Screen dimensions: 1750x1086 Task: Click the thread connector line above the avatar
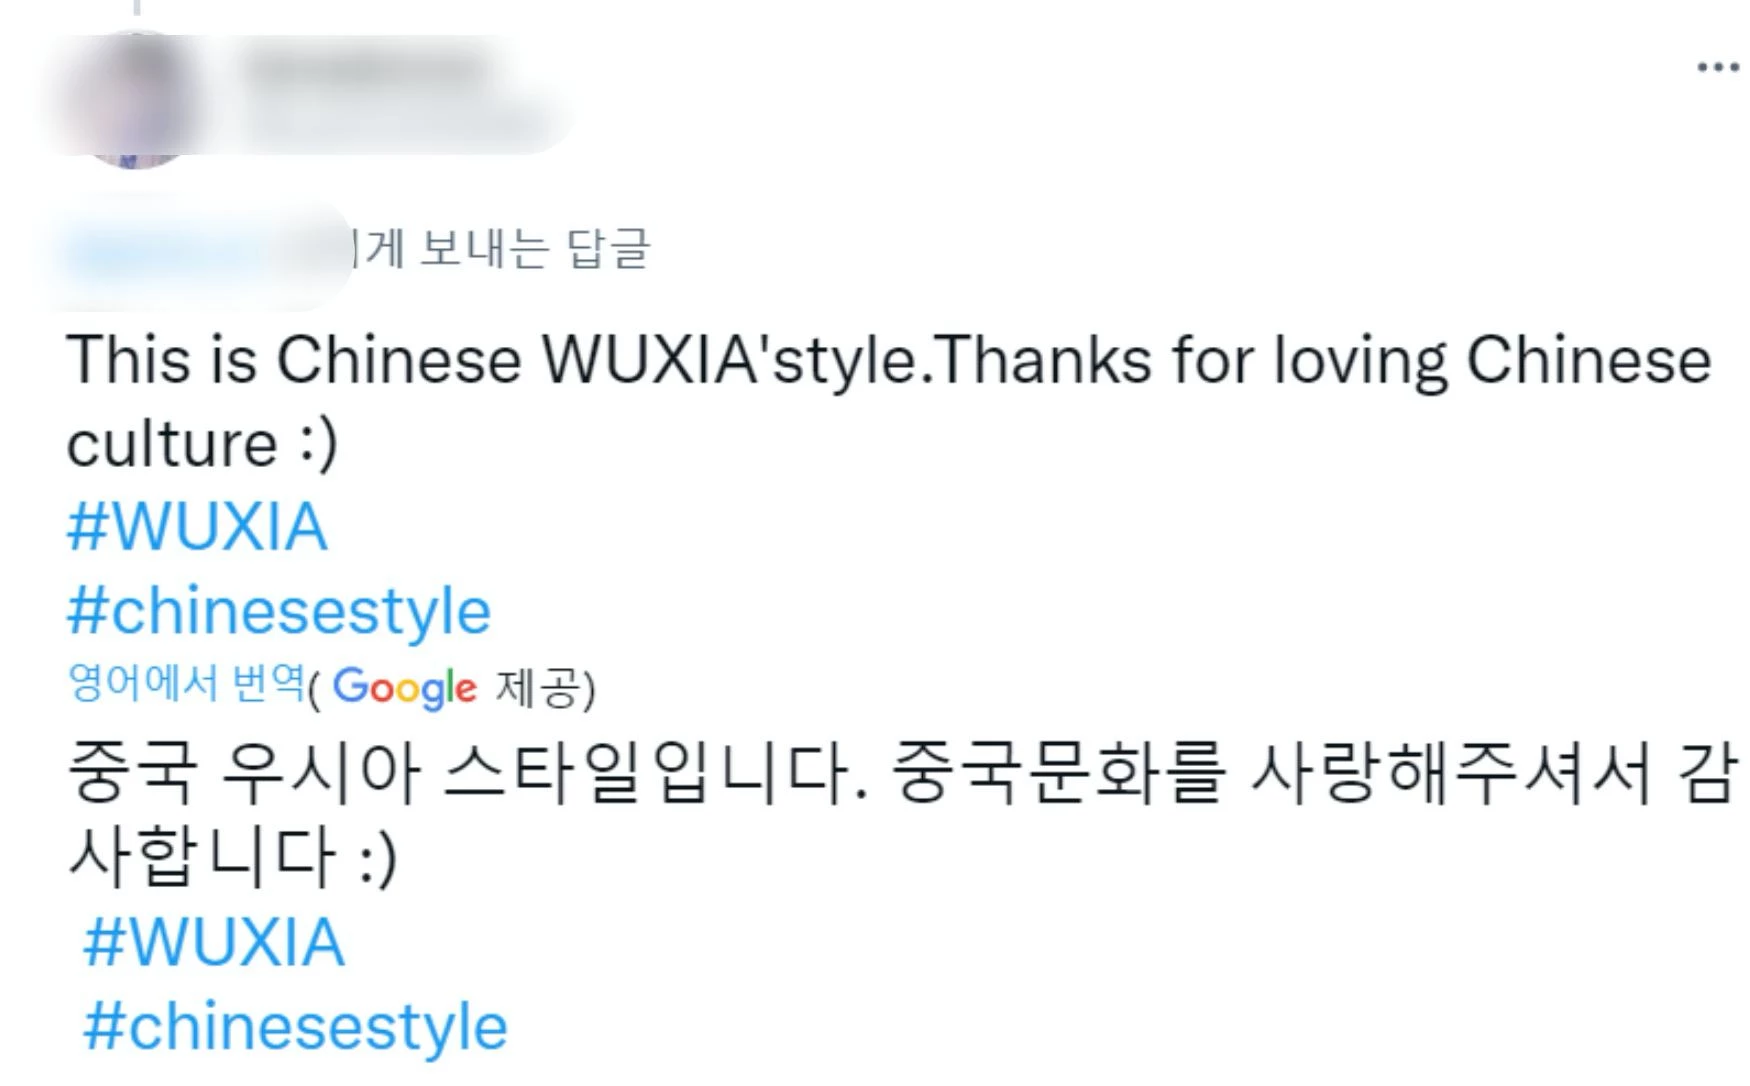pos(137,8)
